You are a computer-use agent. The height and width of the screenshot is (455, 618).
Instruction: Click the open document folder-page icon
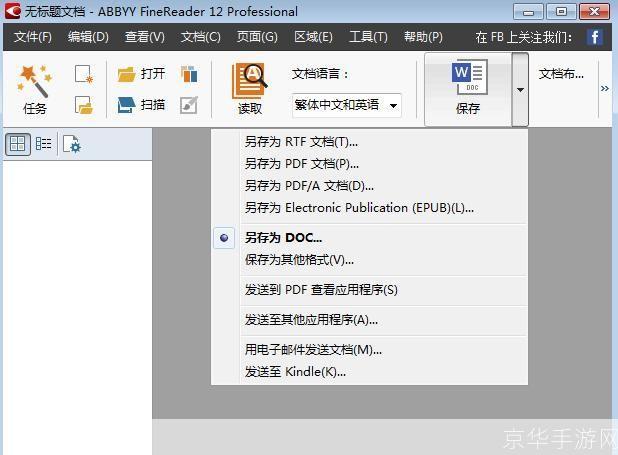(x=84, y=105)
